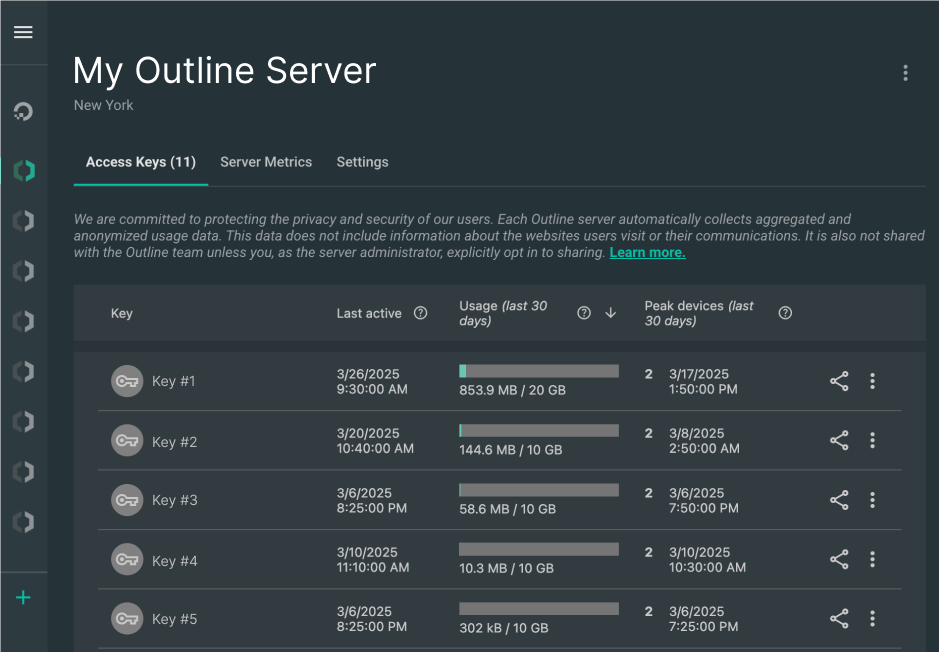Click the key icon next to Key #2
This screenshot has height=652, width=939.
point(127,440)
